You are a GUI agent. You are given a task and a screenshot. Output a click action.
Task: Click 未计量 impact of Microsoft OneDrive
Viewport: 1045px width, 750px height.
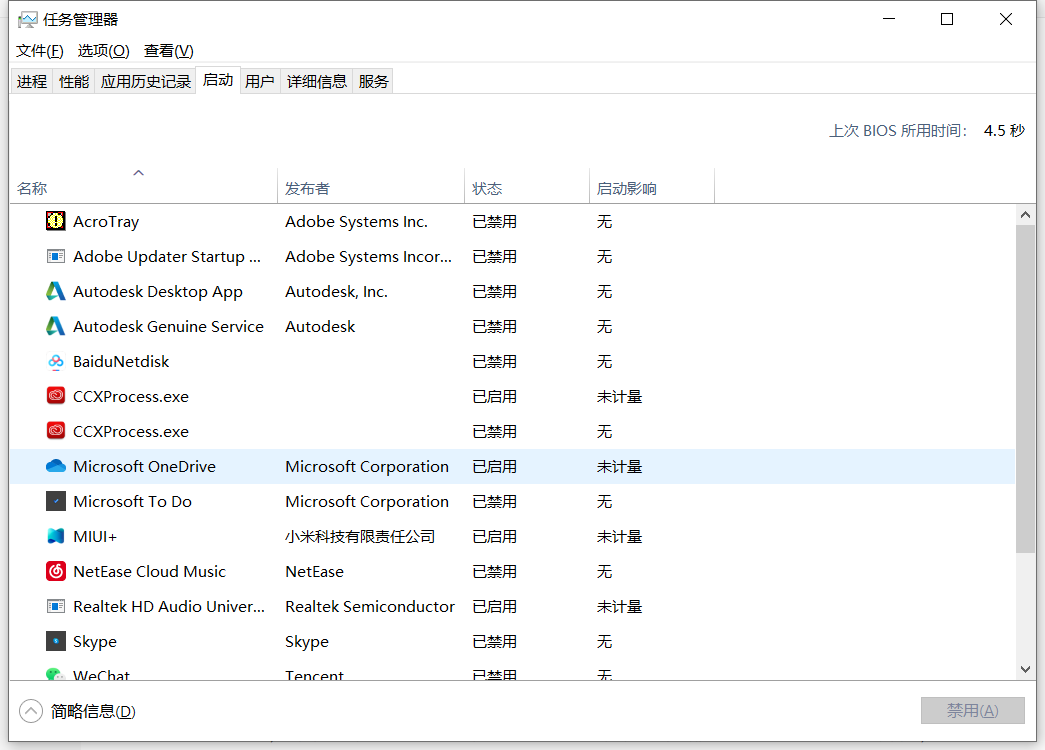point(619,467)
